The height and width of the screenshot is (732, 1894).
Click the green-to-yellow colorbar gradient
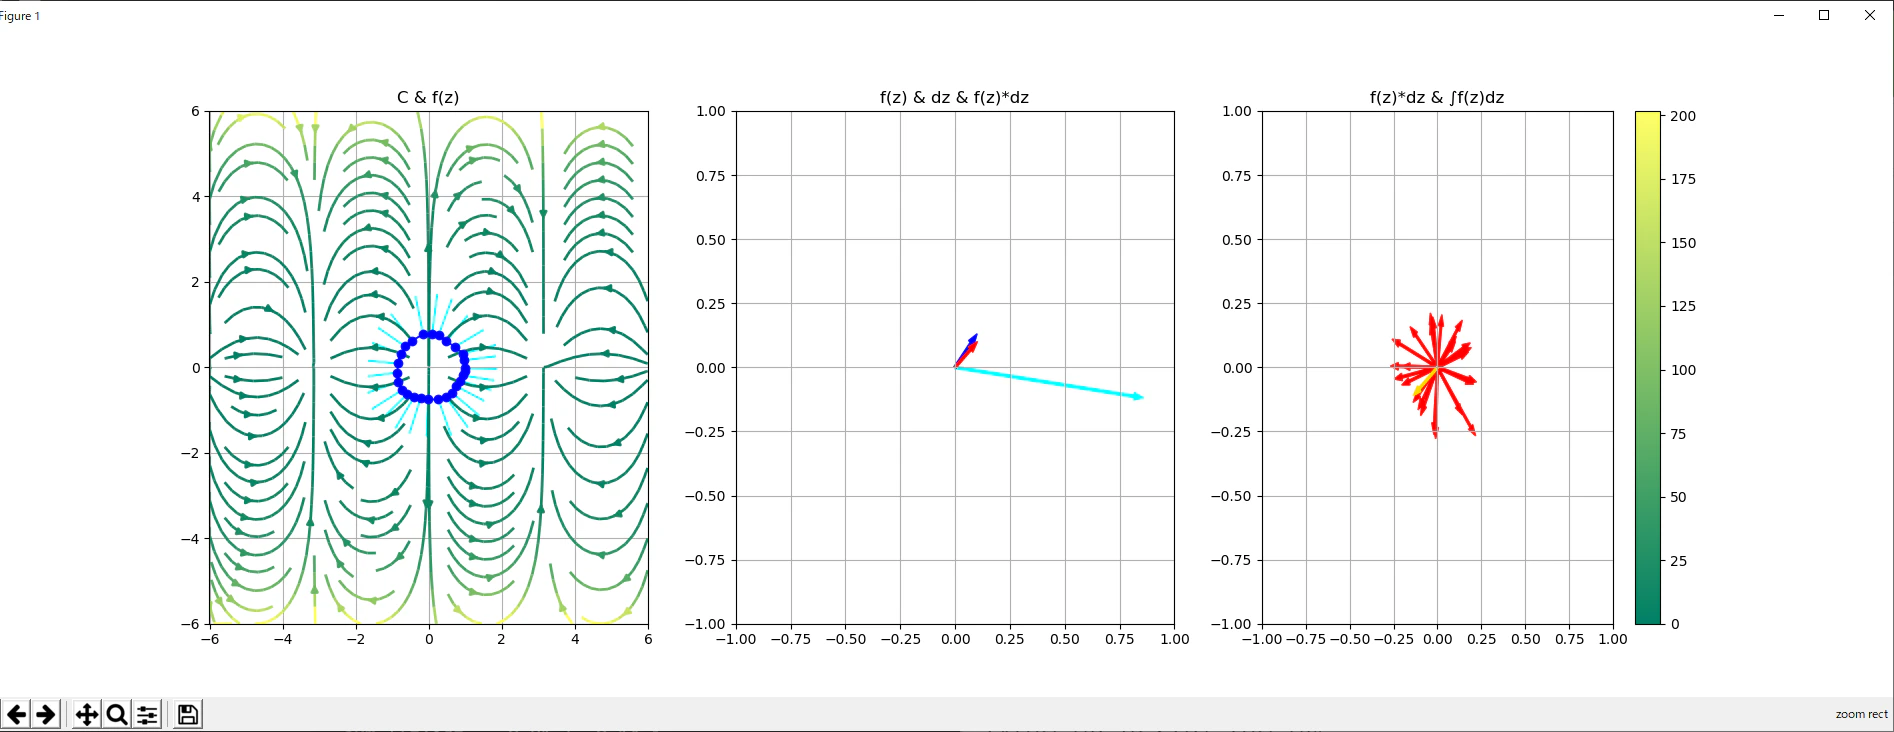pos(1648,367)
